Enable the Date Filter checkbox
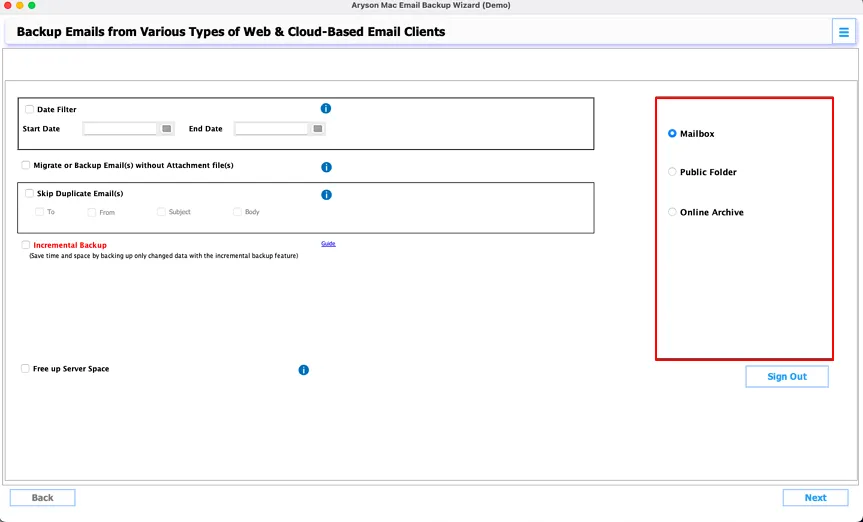Screen dimensions: 863x522 (x=29, y=109)
